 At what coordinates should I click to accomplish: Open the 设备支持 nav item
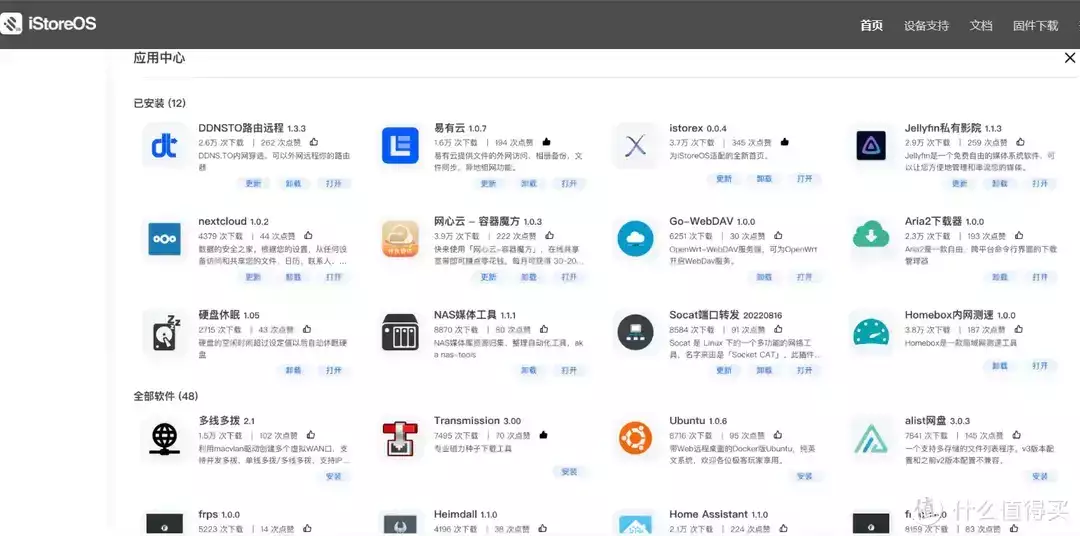926,25
